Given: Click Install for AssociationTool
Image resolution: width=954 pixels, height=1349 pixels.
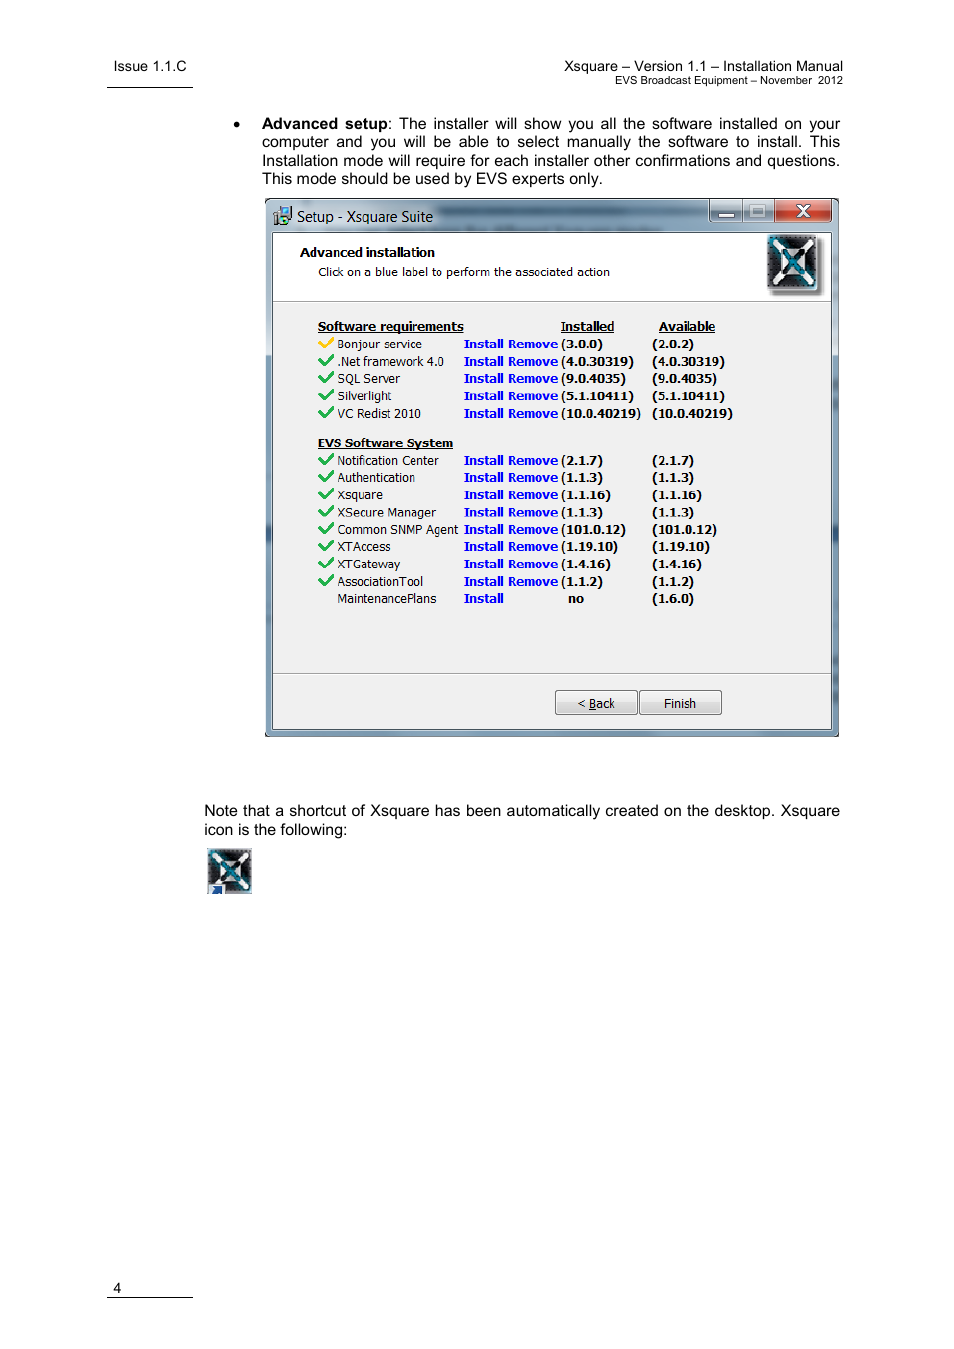Looking at the screenshot, I should tap(484, 582).
